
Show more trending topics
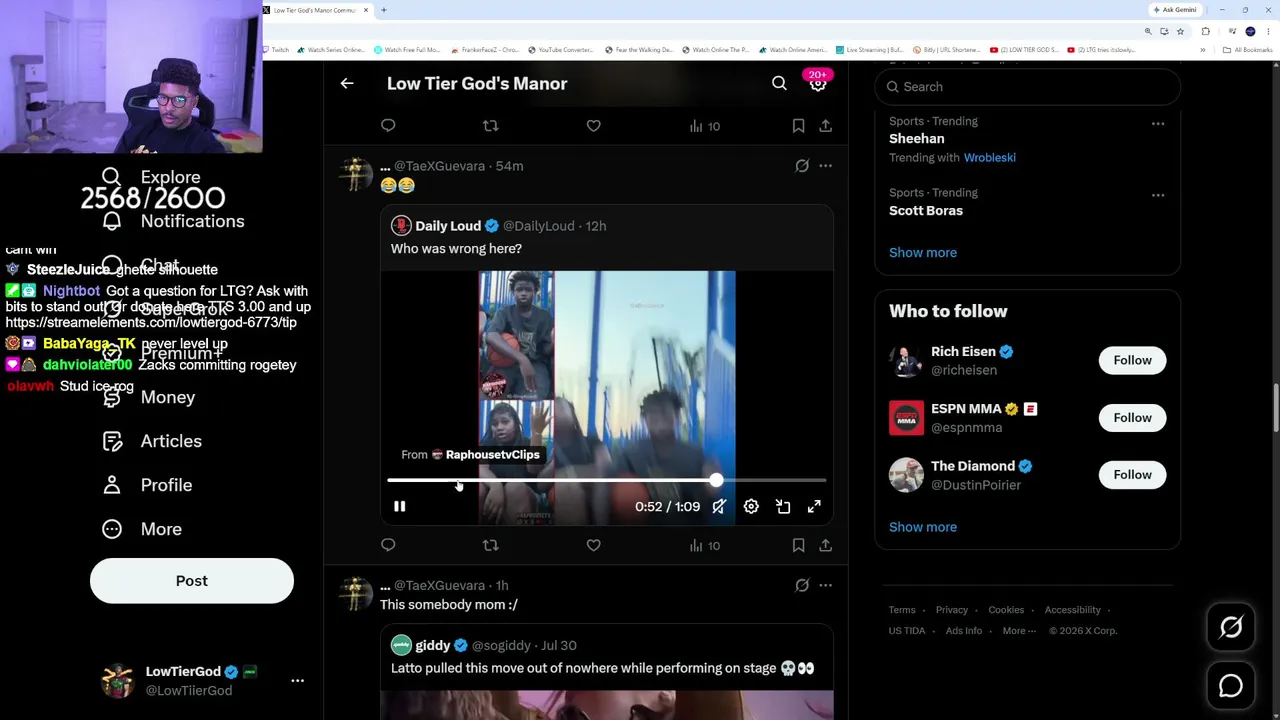point(923,253)
